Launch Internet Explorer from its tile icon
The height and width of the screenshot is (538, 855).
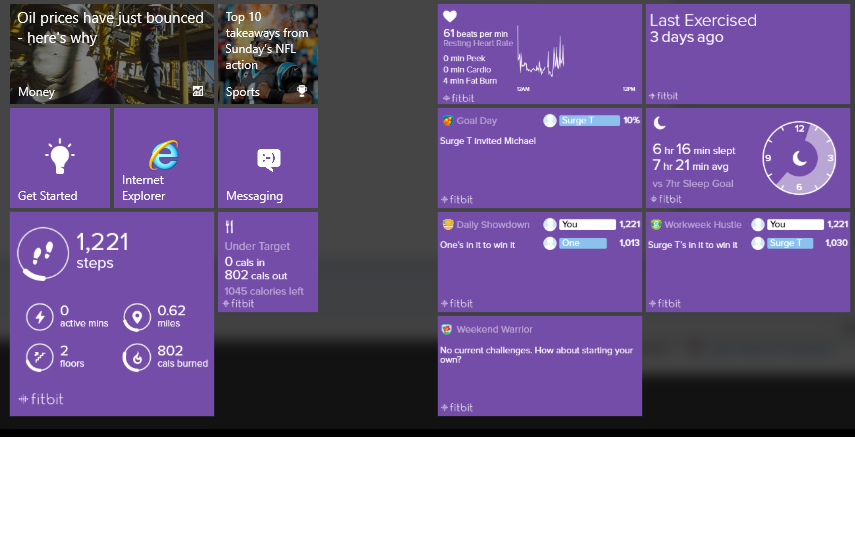[x=164, y=155]
